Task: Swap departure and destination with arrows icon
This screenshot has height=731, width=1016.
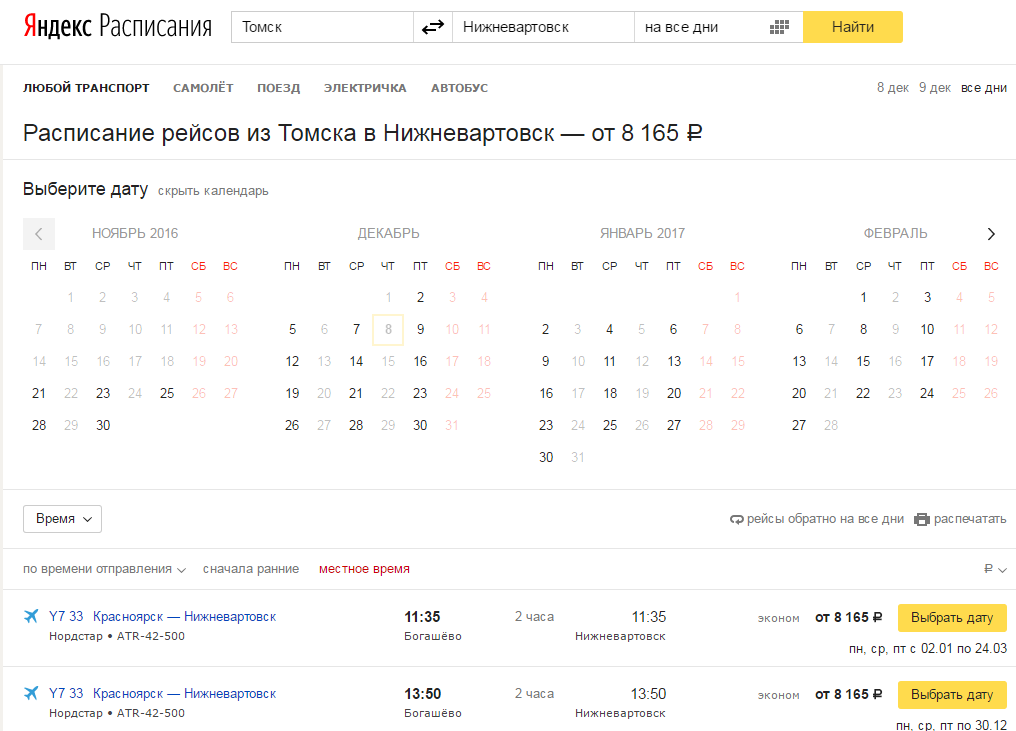Action: pos(432,27)
